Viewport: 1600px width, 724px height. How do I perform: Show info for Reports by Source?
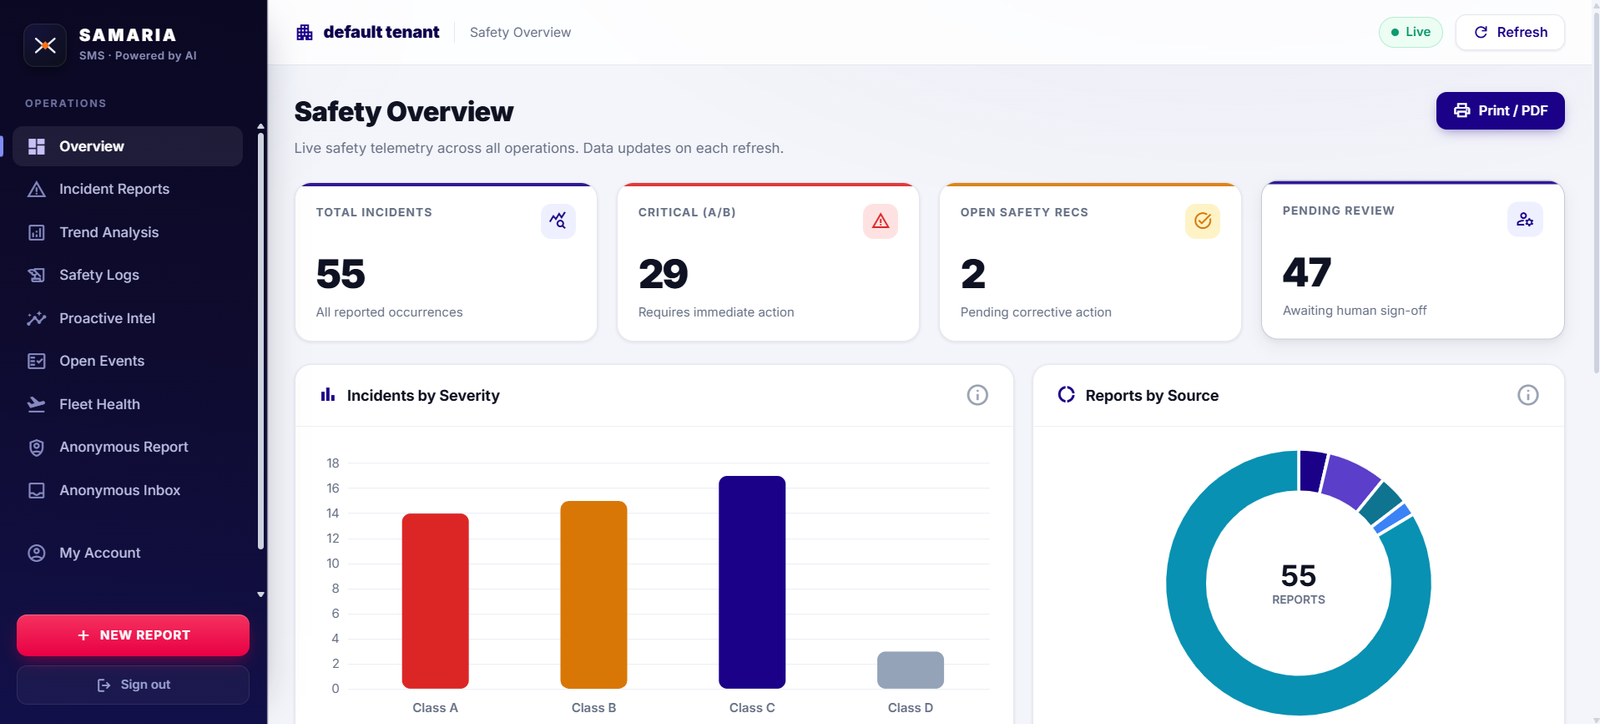pos(1528,395)
